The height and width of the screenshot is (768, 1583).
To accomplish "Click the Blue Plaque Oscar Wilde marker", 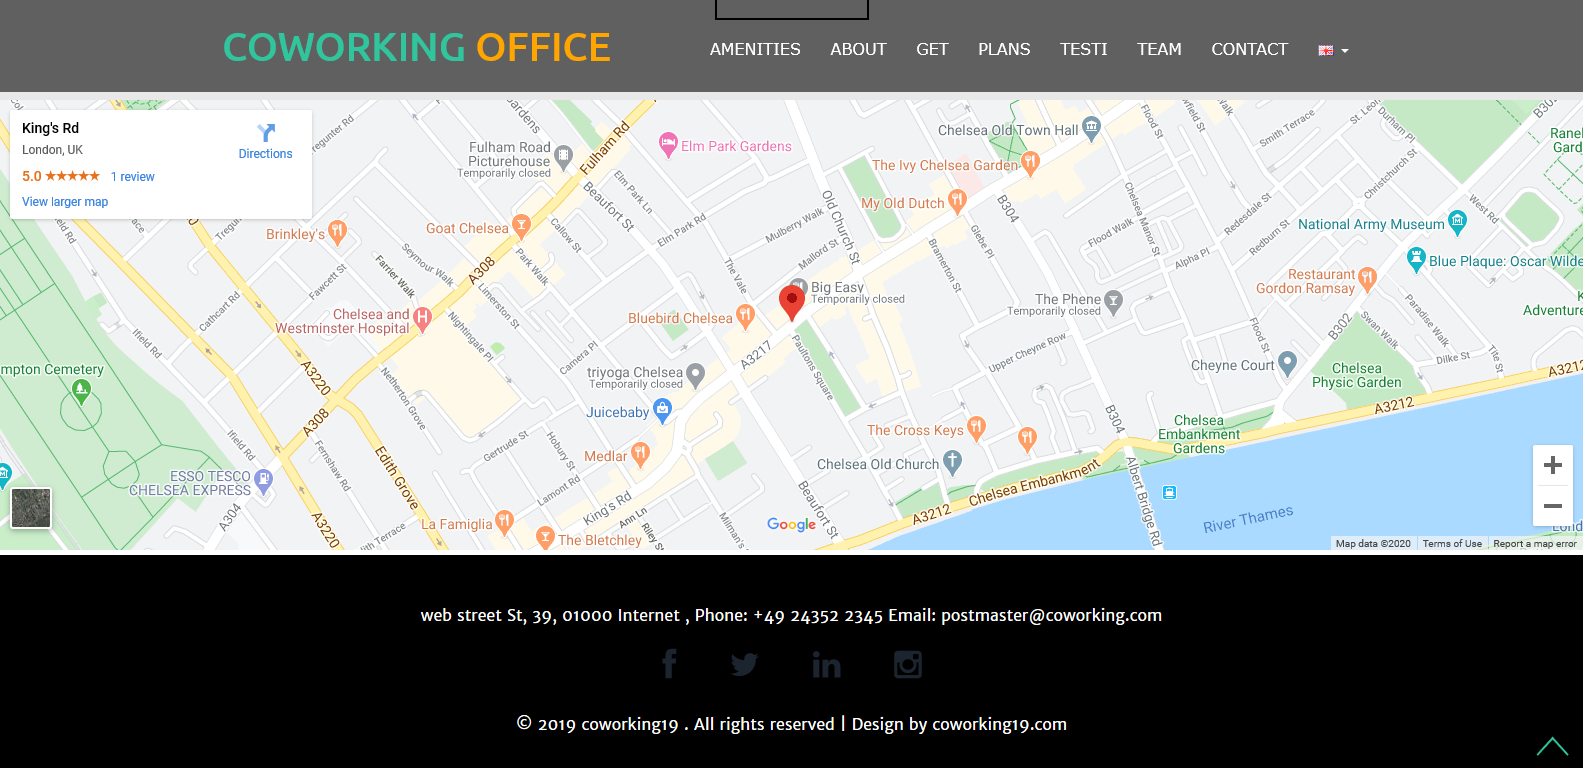I will (1416, 259).
